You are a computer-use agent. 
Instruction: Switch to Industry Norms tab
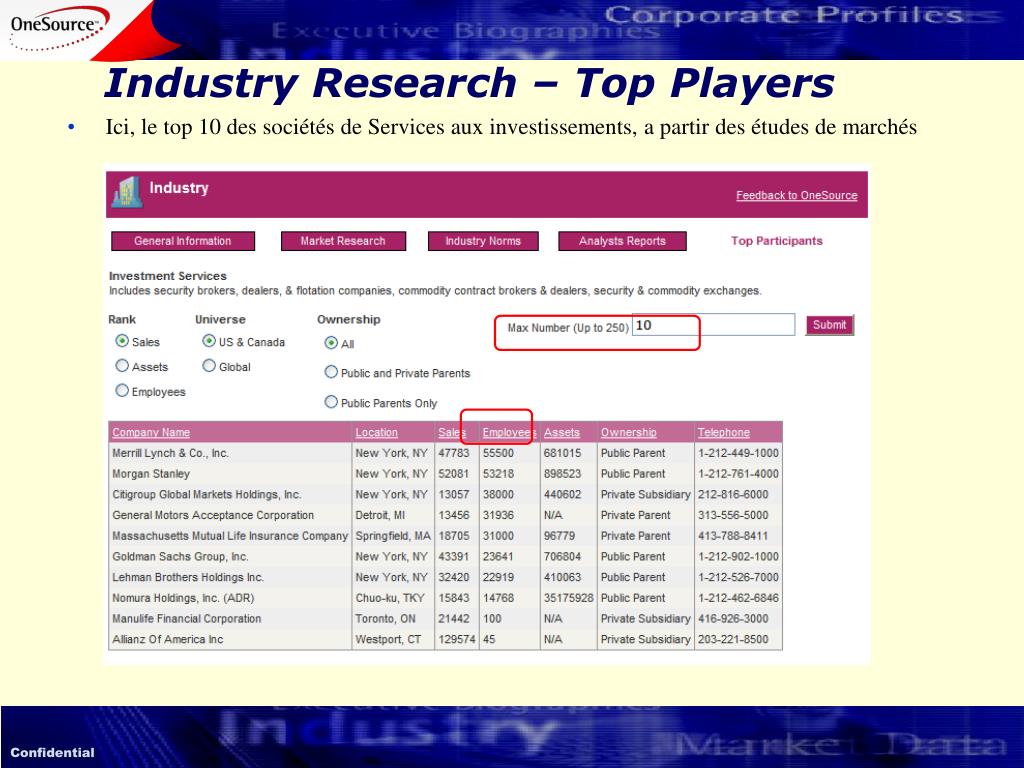(x=483, y=241)
